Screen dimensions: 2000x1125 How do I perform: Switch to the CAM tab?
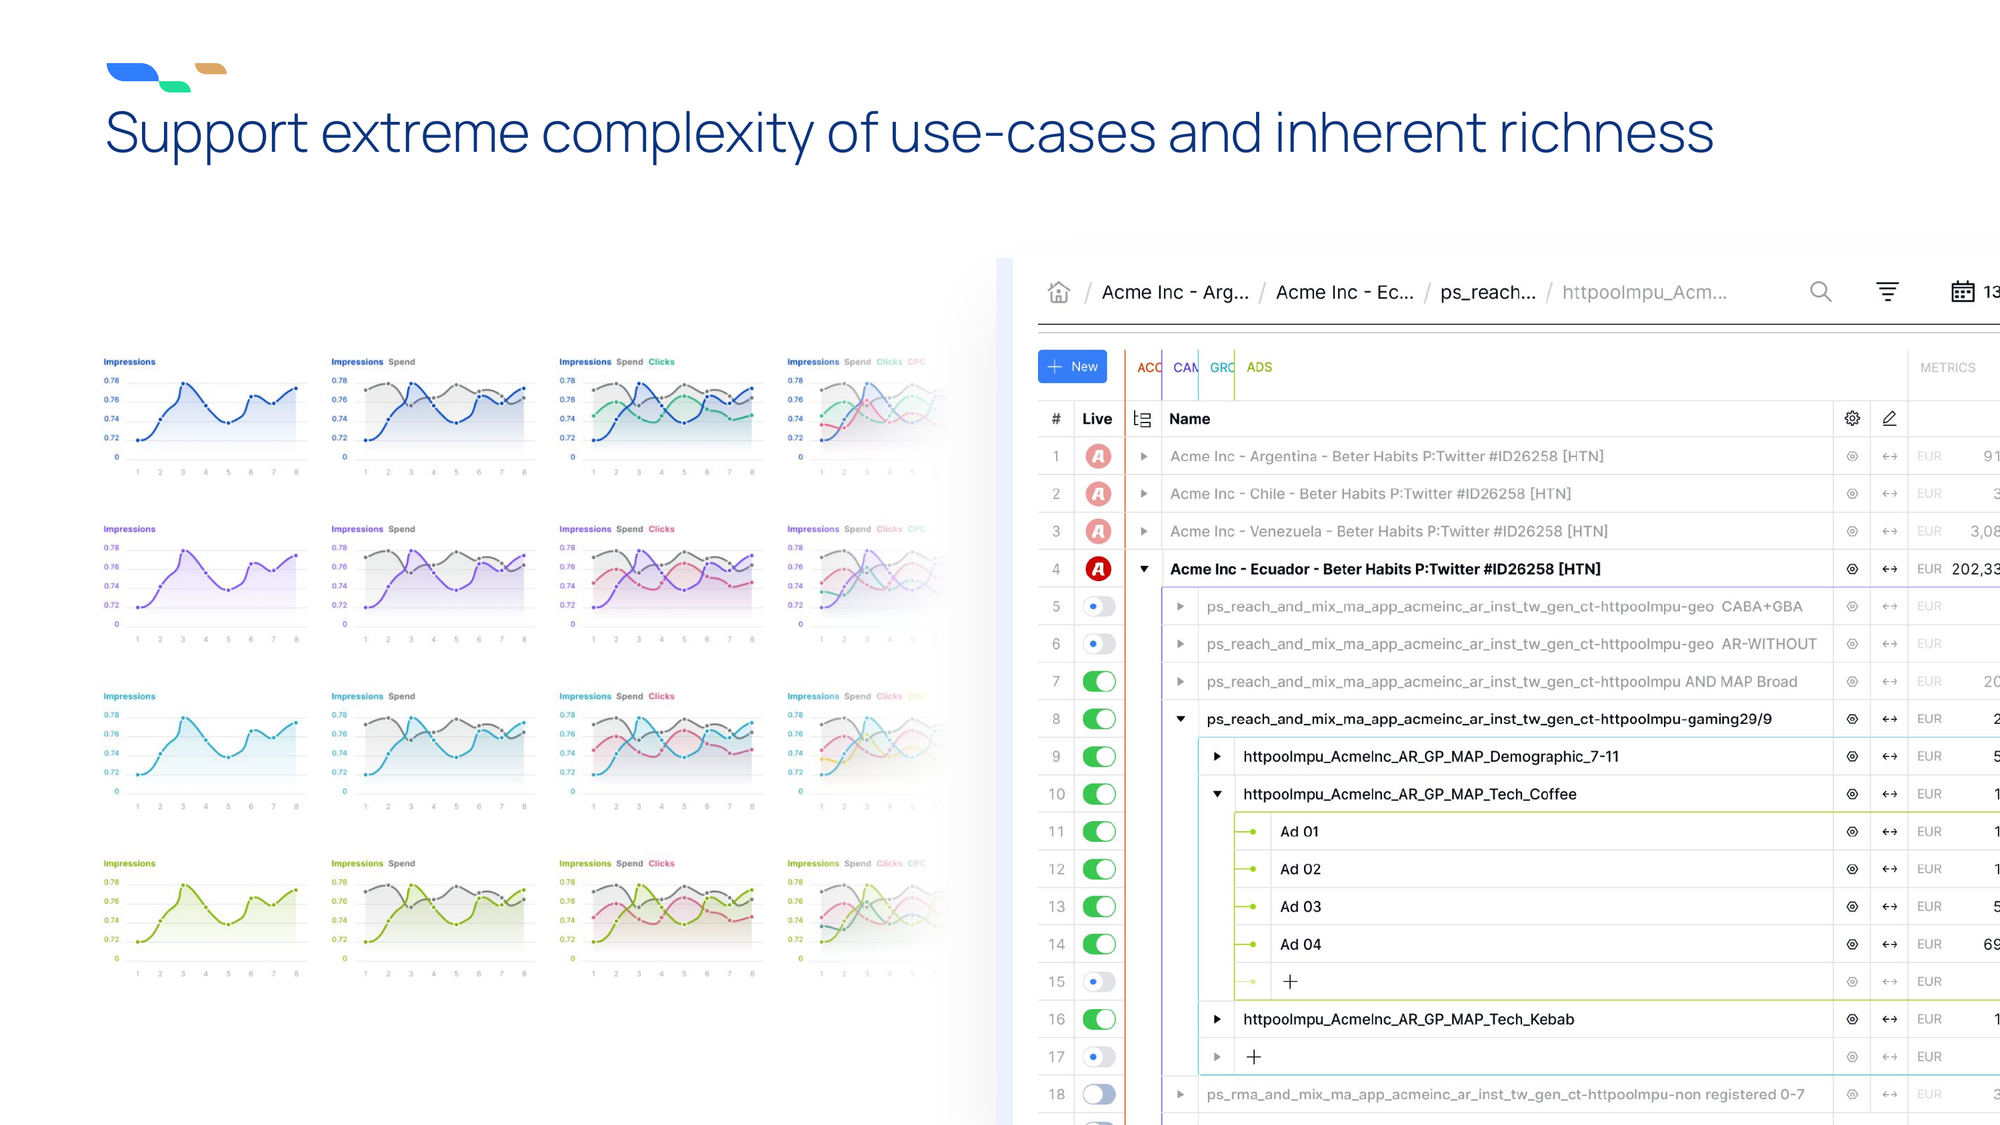pos(1185,367)
